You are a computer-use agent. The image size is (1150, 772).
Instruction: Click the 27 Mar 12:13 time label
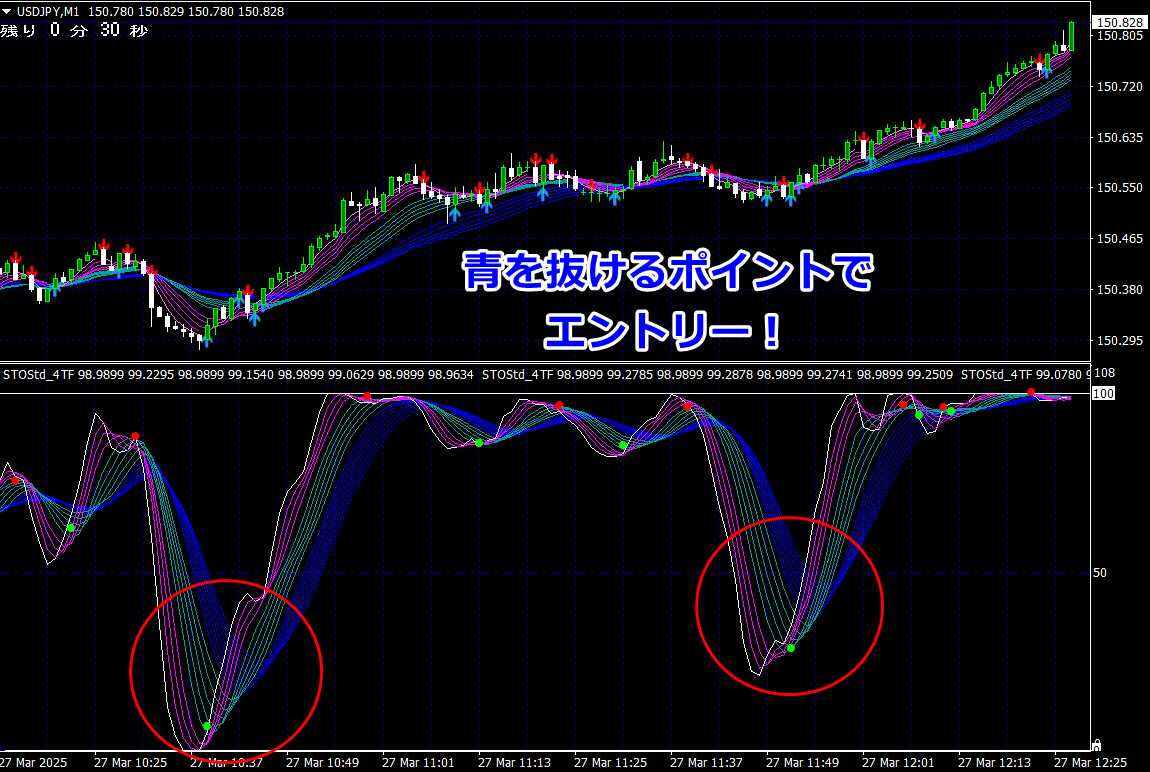tap(995, 762)
